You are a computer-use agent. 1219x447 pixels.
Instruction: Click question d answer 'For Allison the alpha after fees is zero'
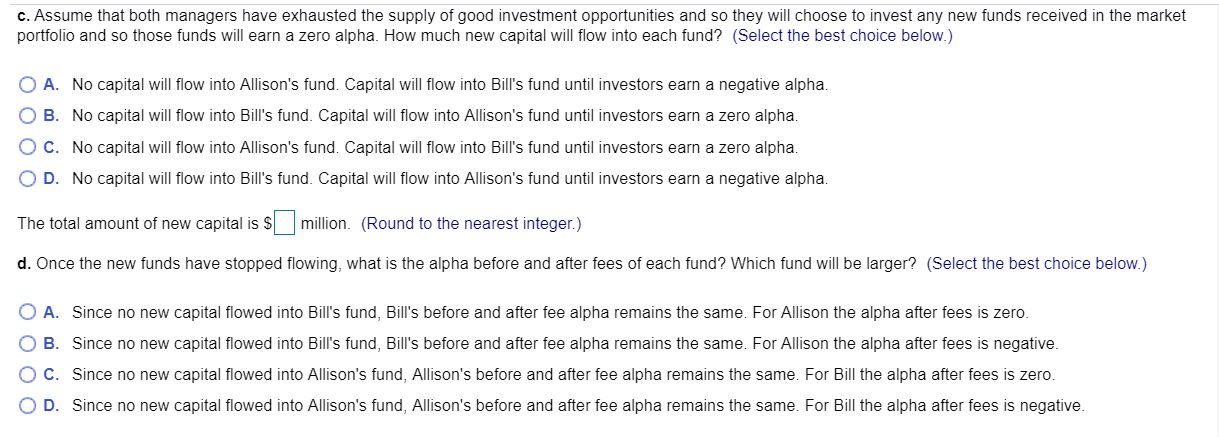click(x=890, y=313)
